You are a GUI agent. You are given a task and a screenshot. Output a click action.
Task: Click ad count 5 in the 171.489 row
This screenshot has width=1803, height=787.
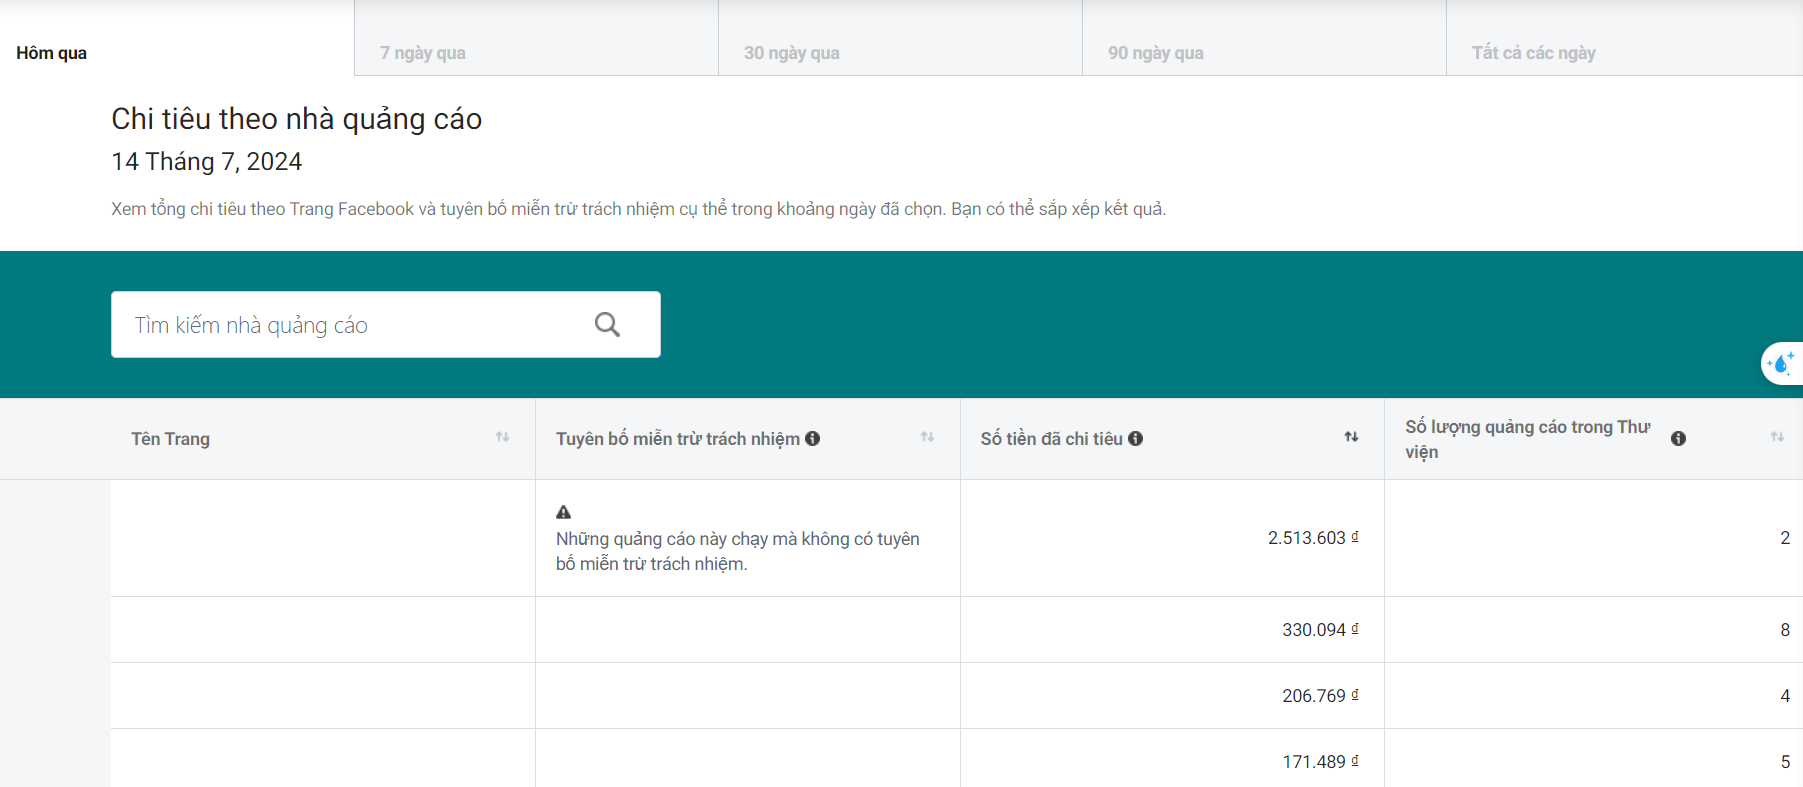[x=1785, y=762]
